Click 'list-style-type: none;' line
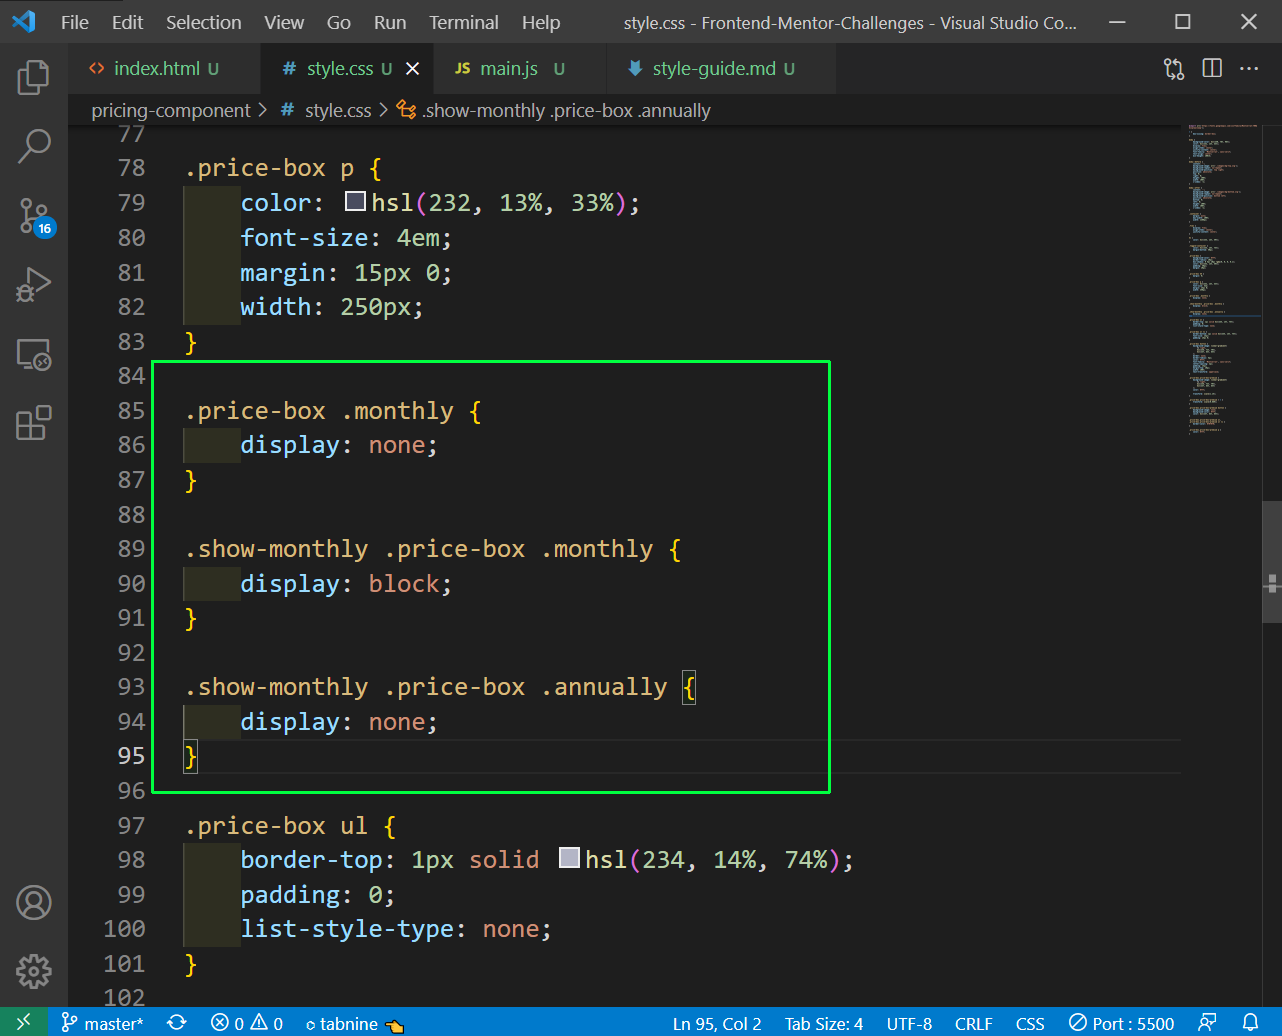 (x=397, y=929)
